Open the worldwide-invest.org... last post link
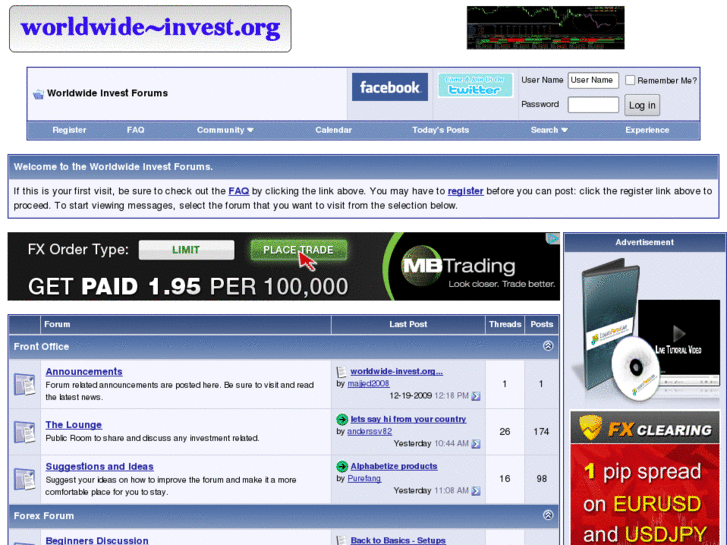This screenshot has height=545, width=727. click(x=396, y=372)
